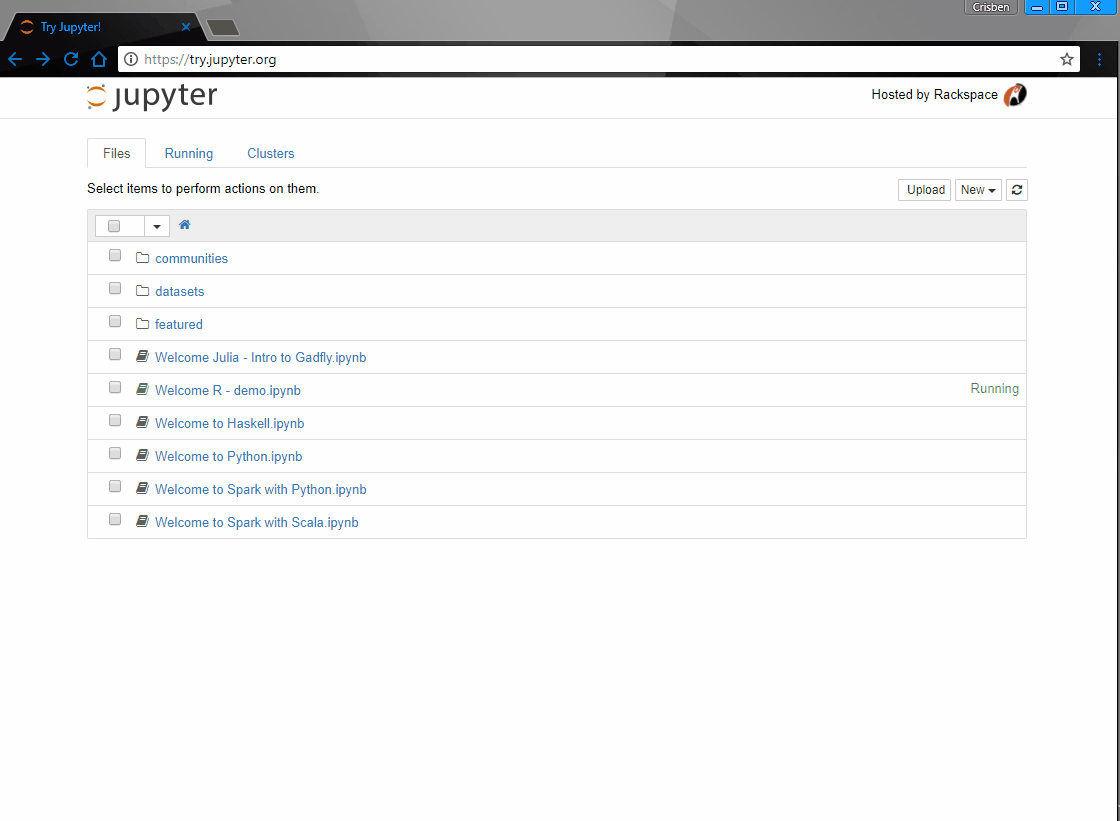Click the Hosted by Rackspace text

[934, 95]
